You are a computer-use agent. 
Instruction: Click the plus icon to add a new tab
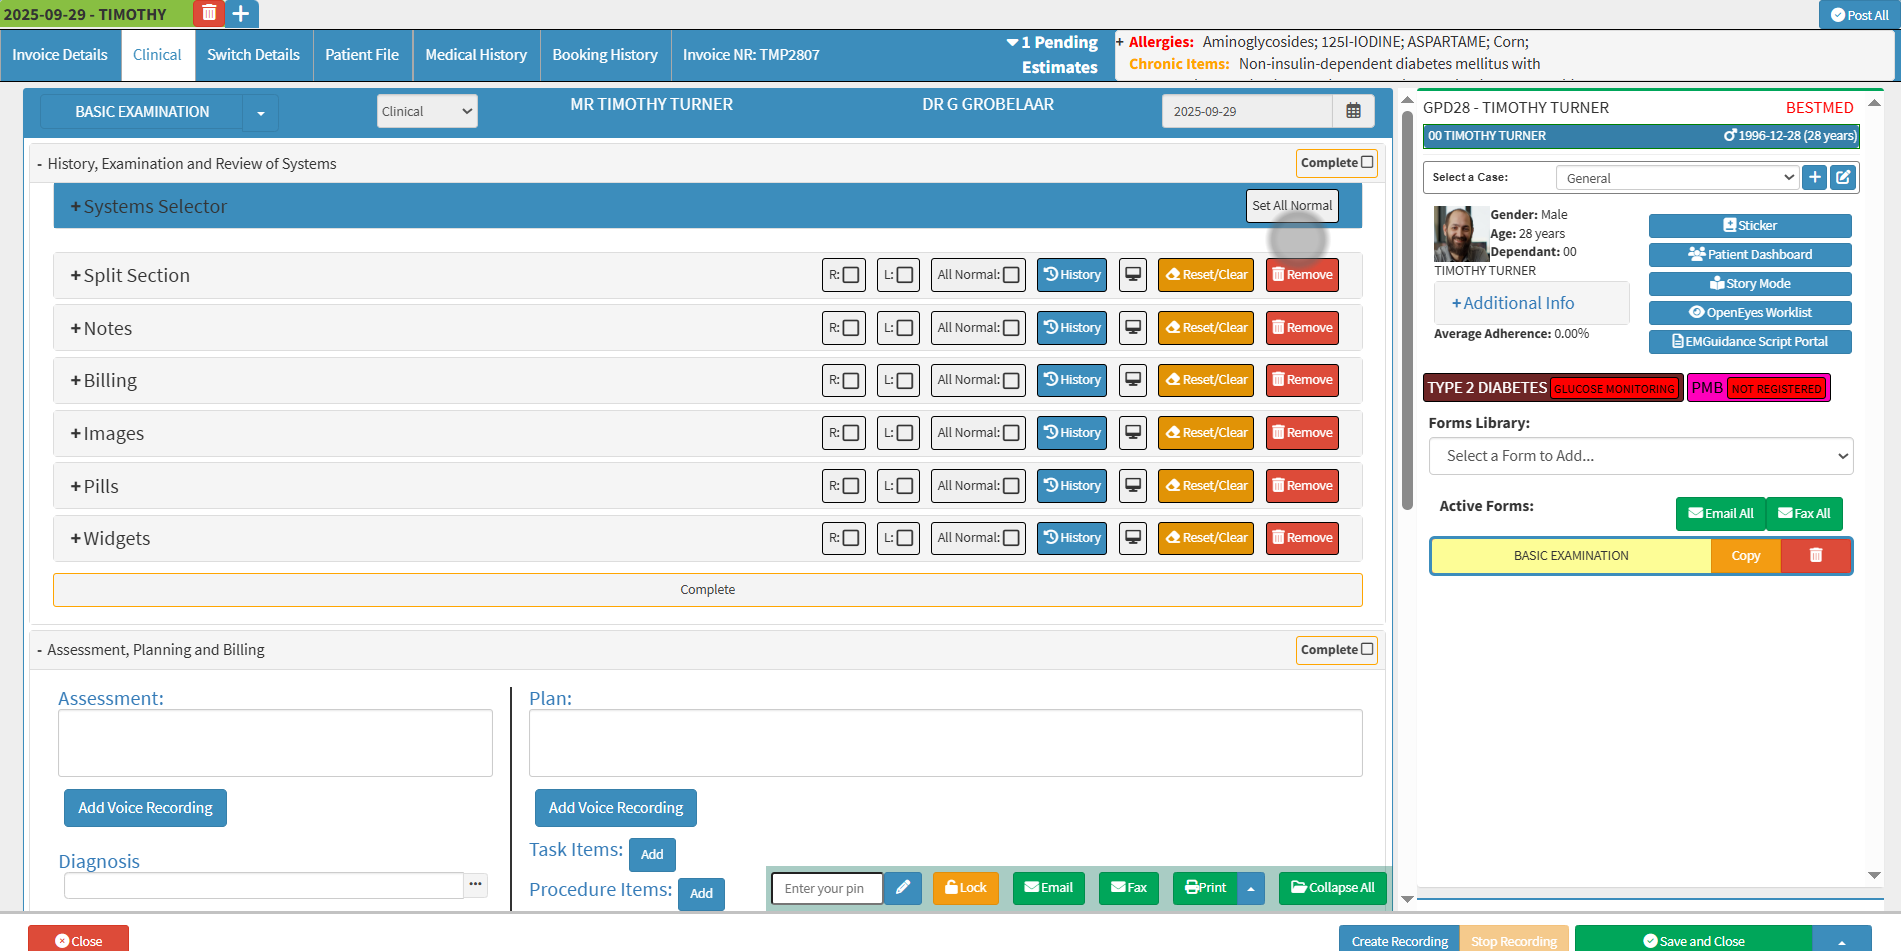[x=241, y=13]
